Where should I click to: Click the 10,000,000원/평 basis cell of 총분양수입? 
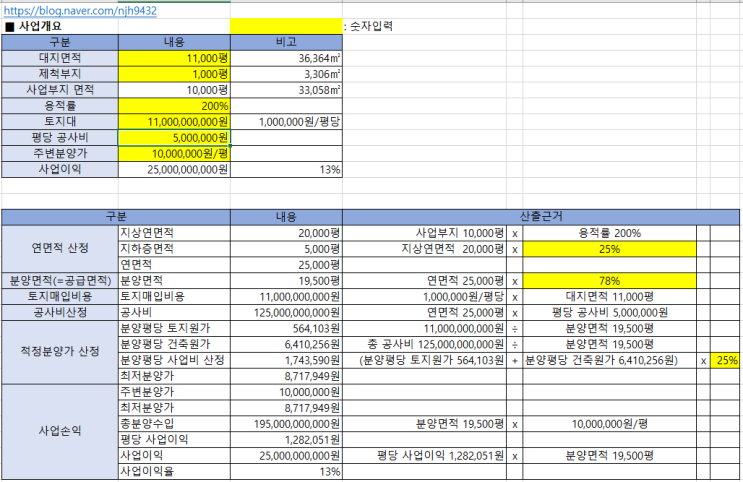pos(609,424)
